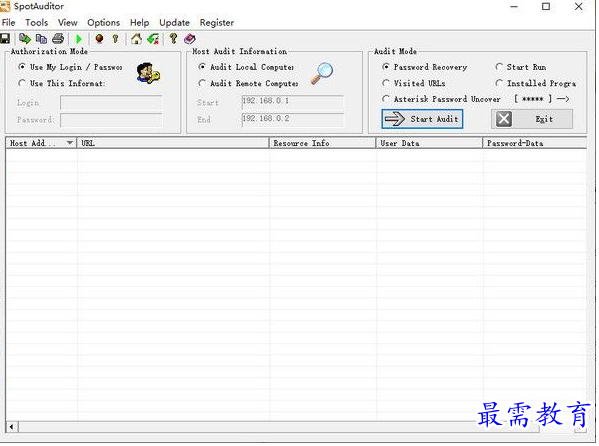Open the Update menu
This screenshot has height=446, width=599.
tap(174, 23)
